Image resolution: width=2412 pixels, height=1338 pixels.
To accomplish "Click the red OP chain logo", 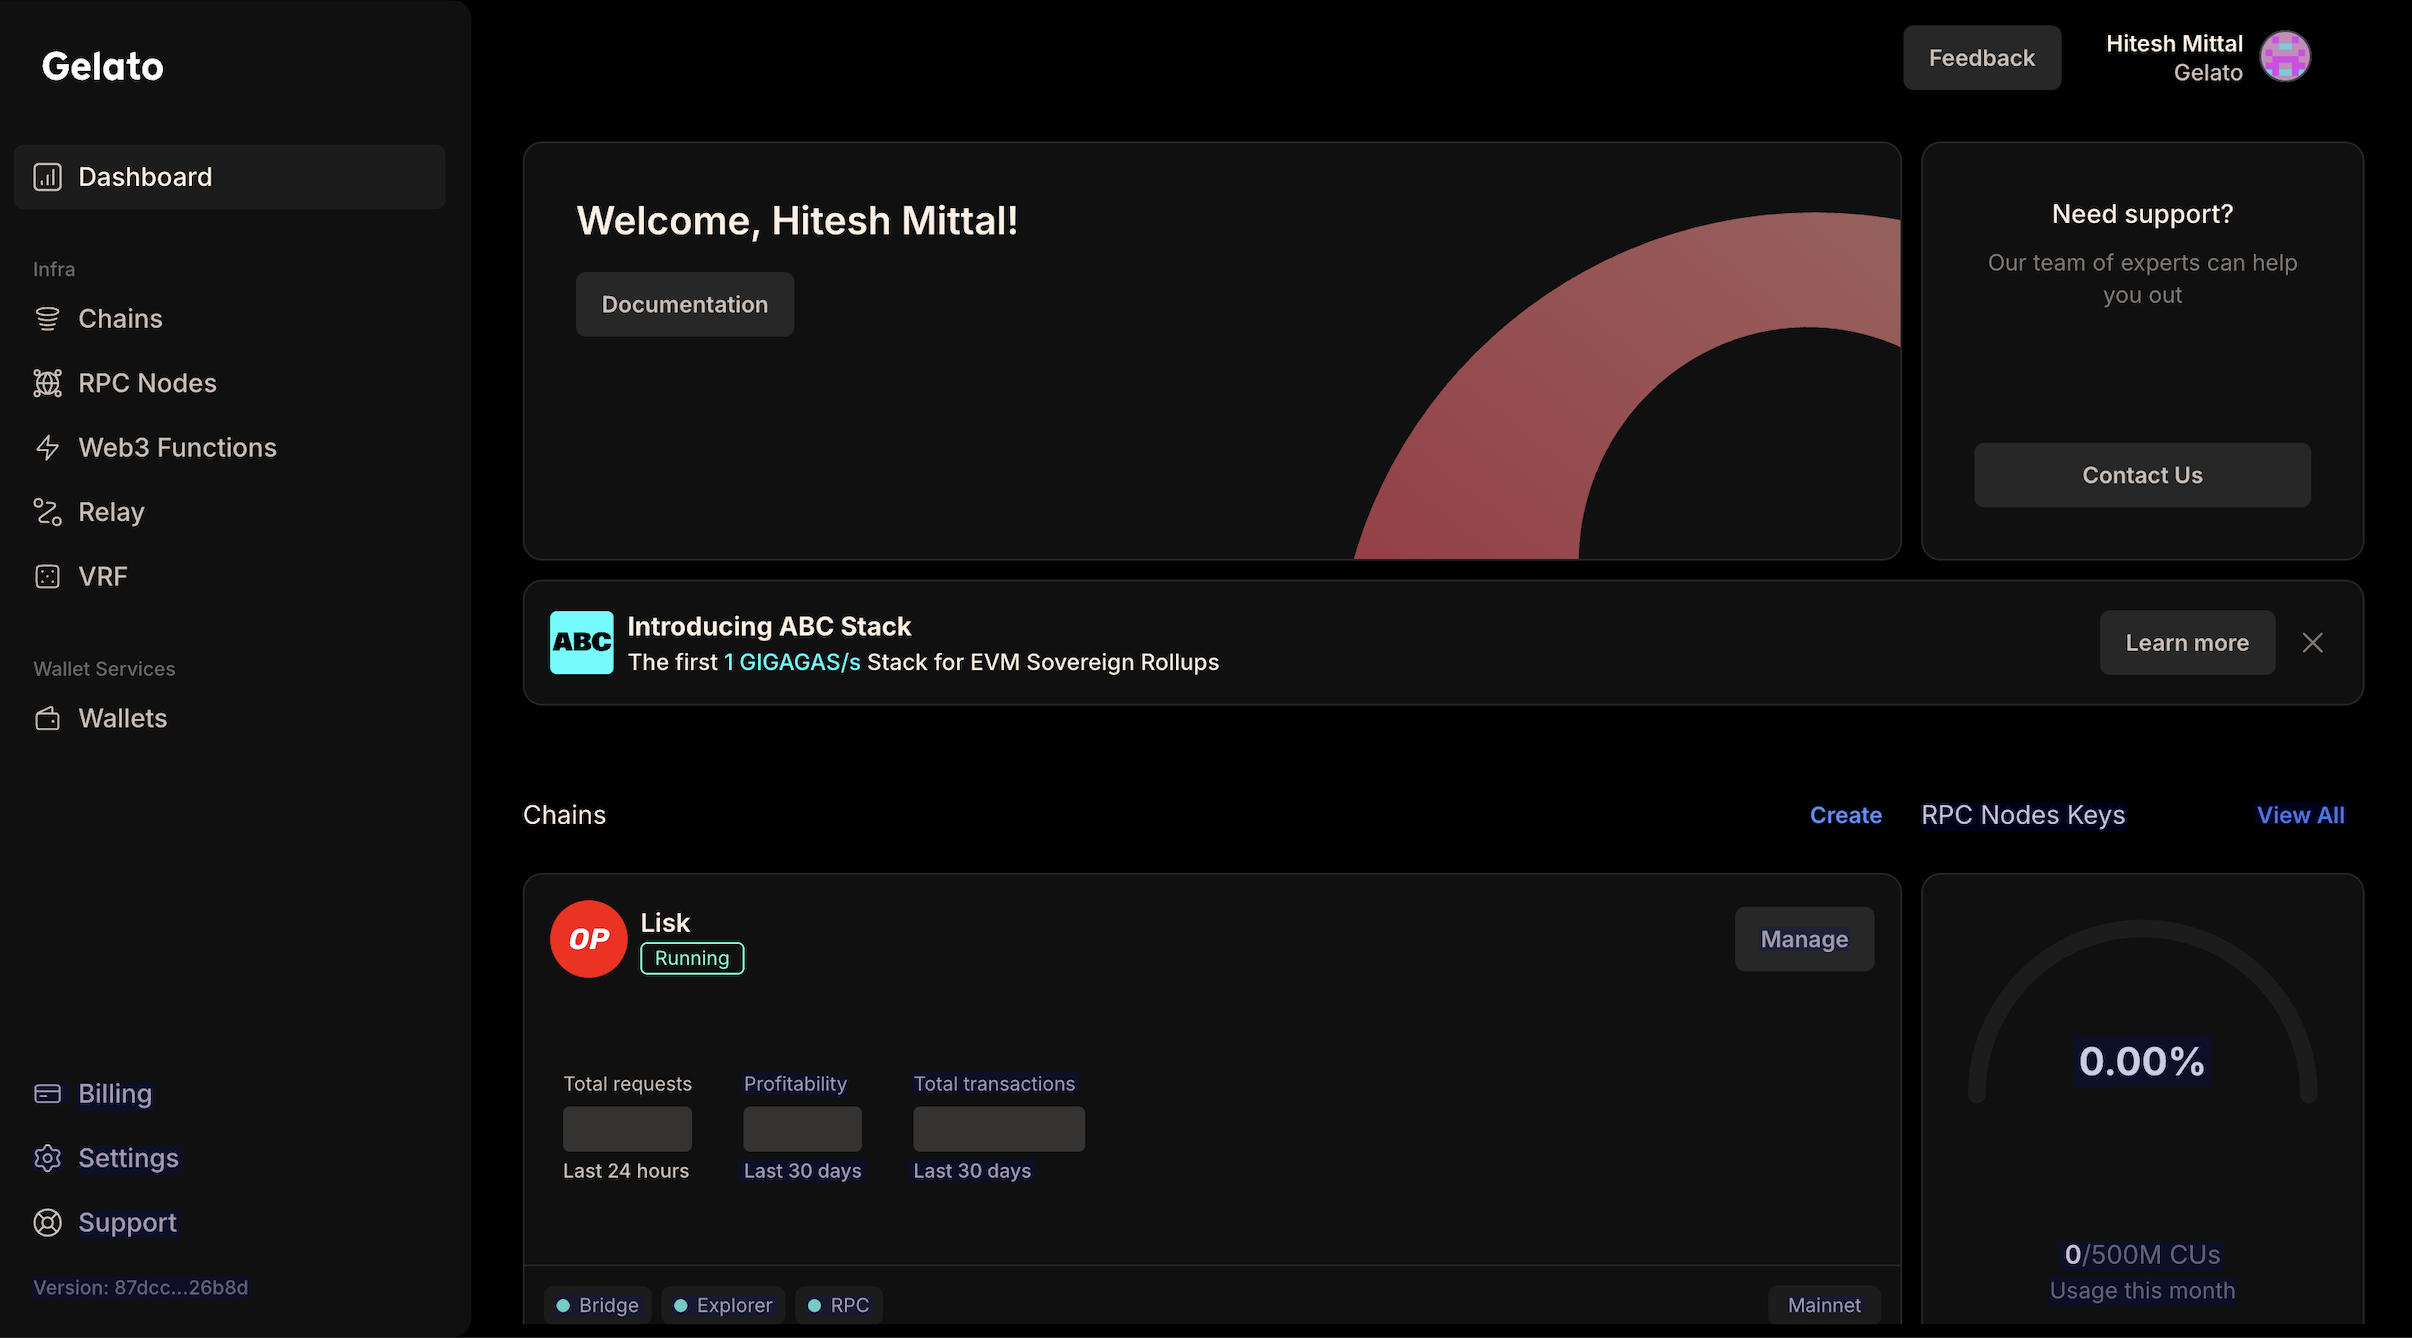I will [x=589, y=939].
